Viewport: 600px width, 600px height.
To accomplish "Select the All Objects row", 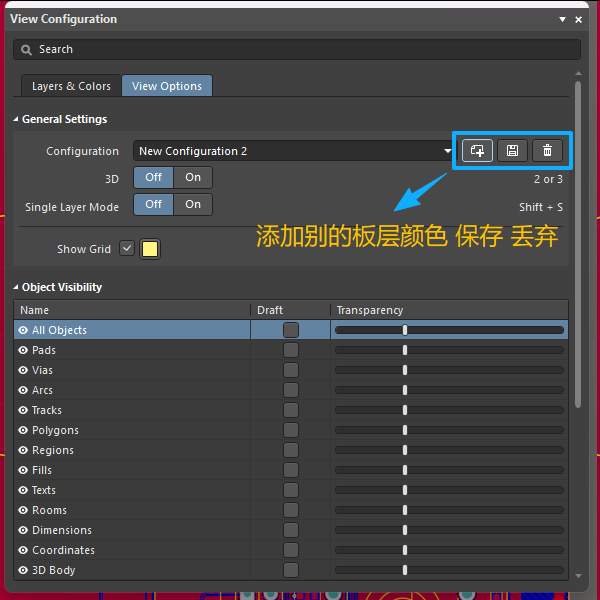I will (291, 330).
